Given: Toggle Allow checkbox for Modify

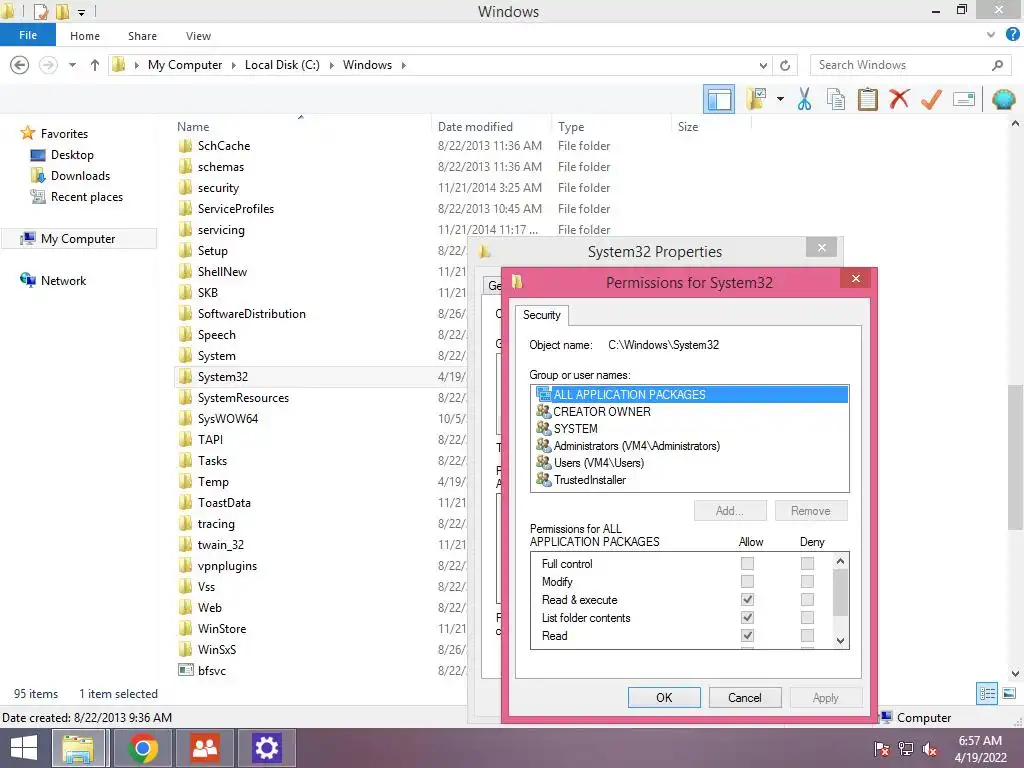Looking at the screenshot, I should pyautogui.click(x=747, y=581).
